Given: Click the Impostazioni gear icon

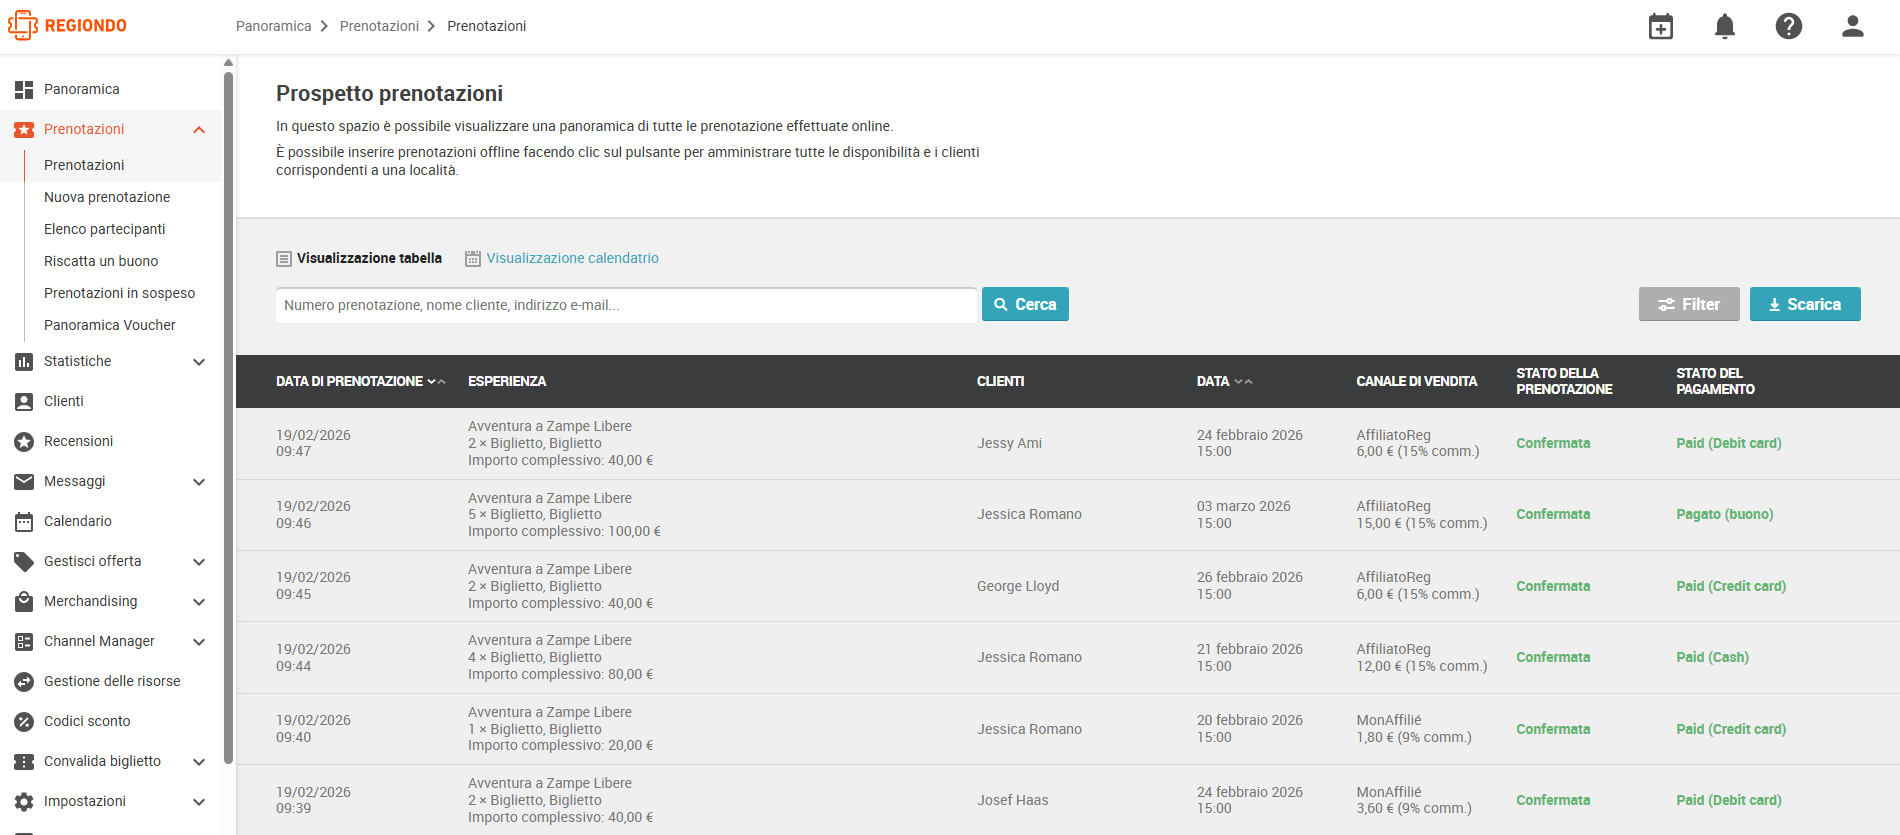Looking at the screenshot, I should tap(24, 801).
